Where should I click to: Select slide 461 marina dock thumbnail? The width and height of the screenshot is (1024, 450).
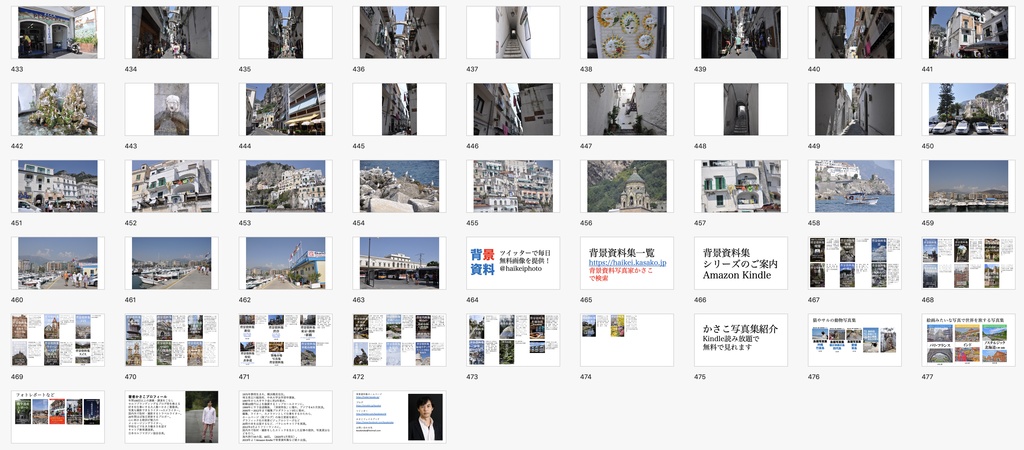(x=171, y=263)
